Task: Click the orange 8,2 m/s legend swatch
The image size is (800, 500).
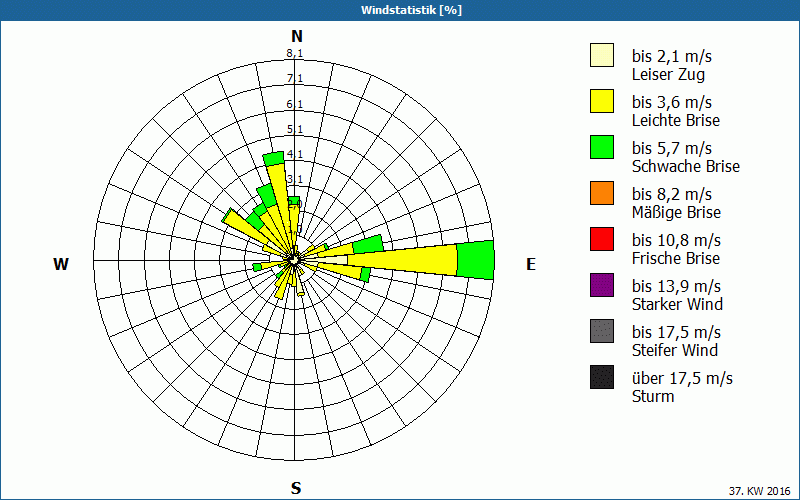Action: [x=602, y=193]
